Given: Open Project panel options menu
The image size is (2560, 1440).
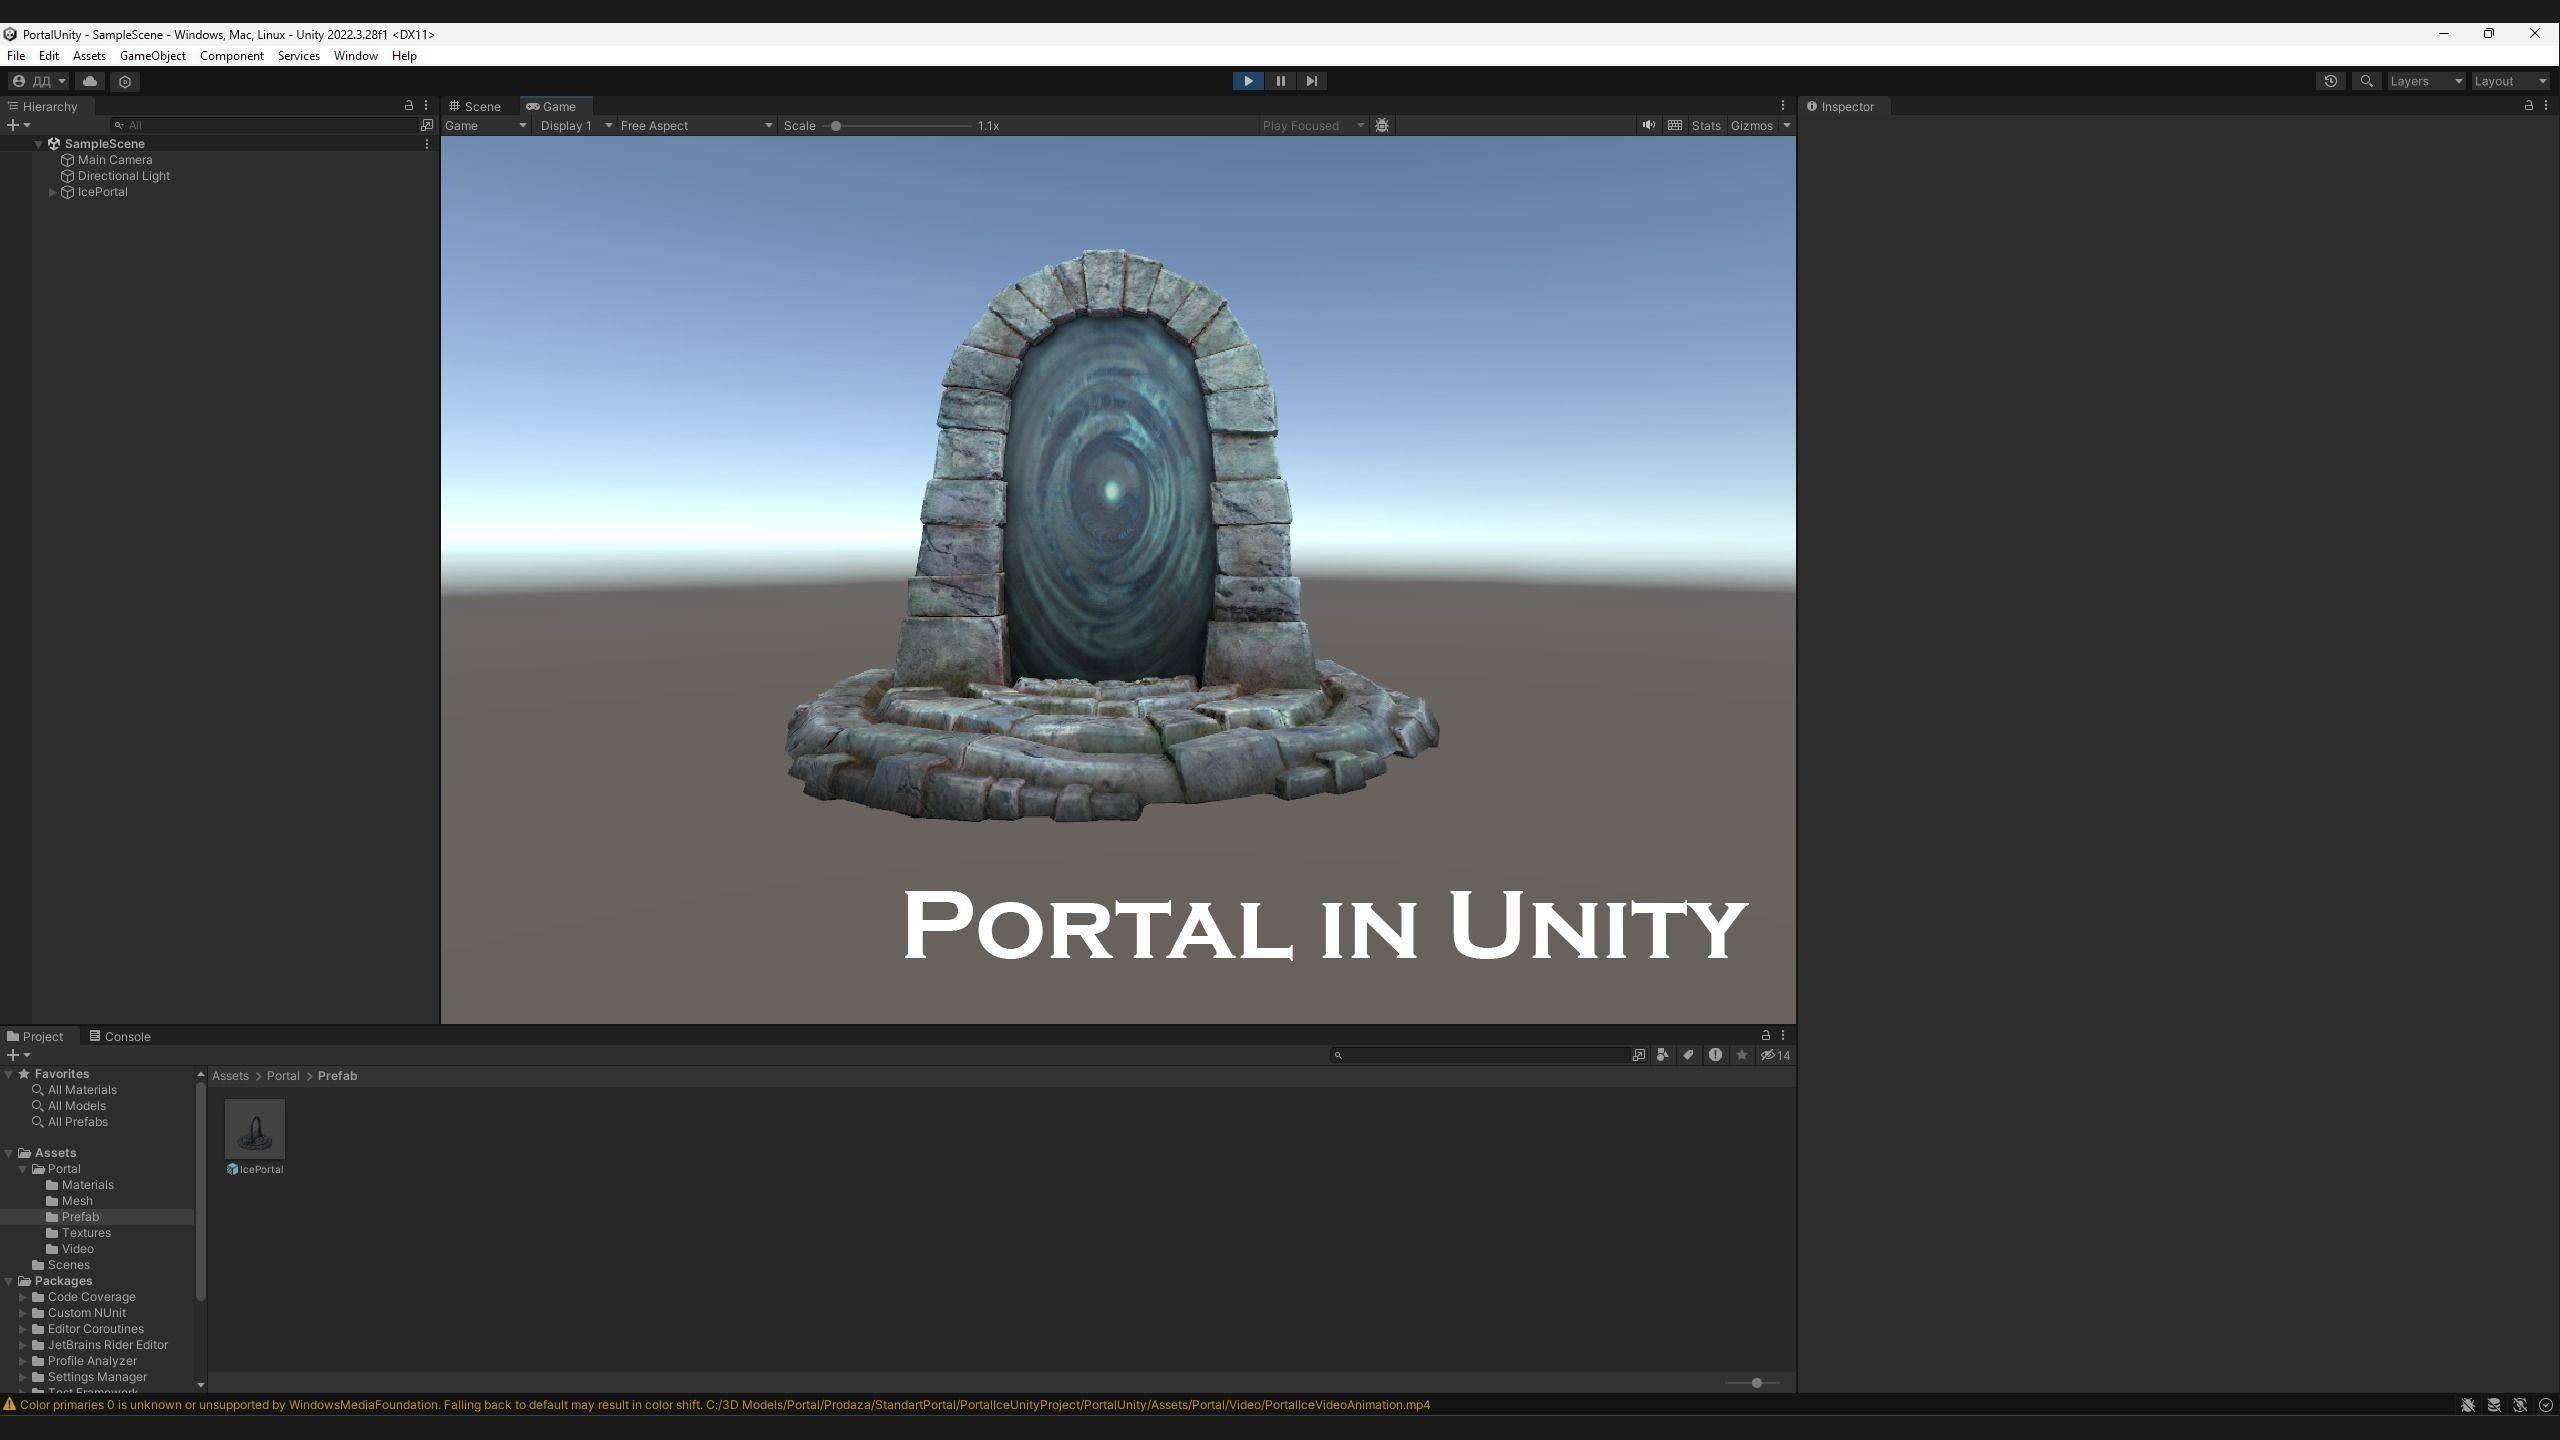Looking at the screenshot, I should pyautogui.click(x=1782, y=1035).
